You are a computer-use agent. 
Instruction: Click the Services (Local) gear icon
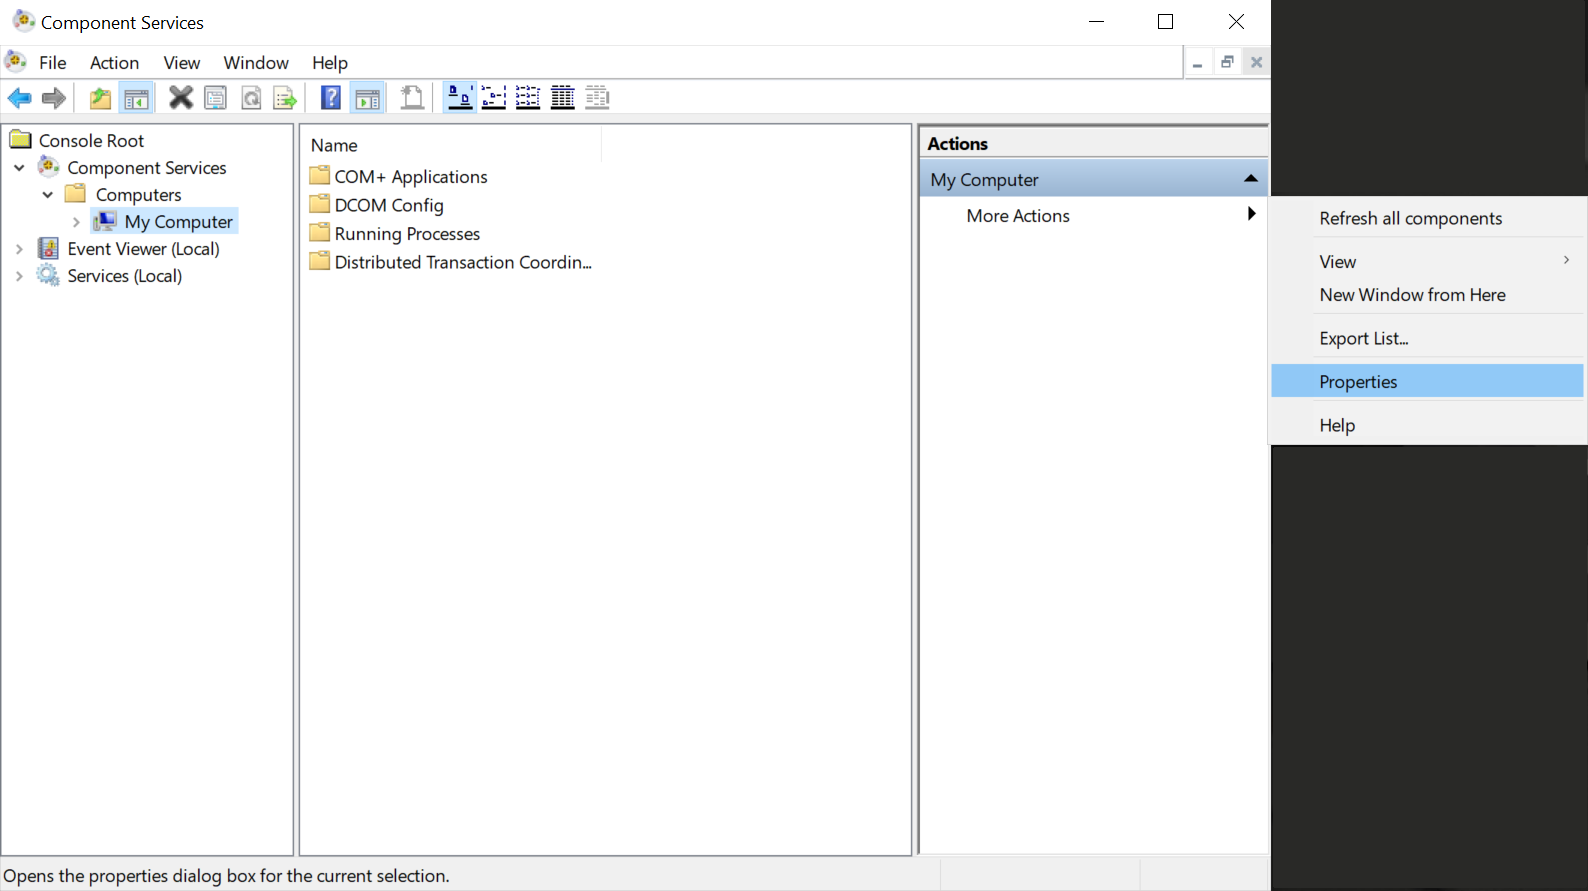tap(48, 275)
